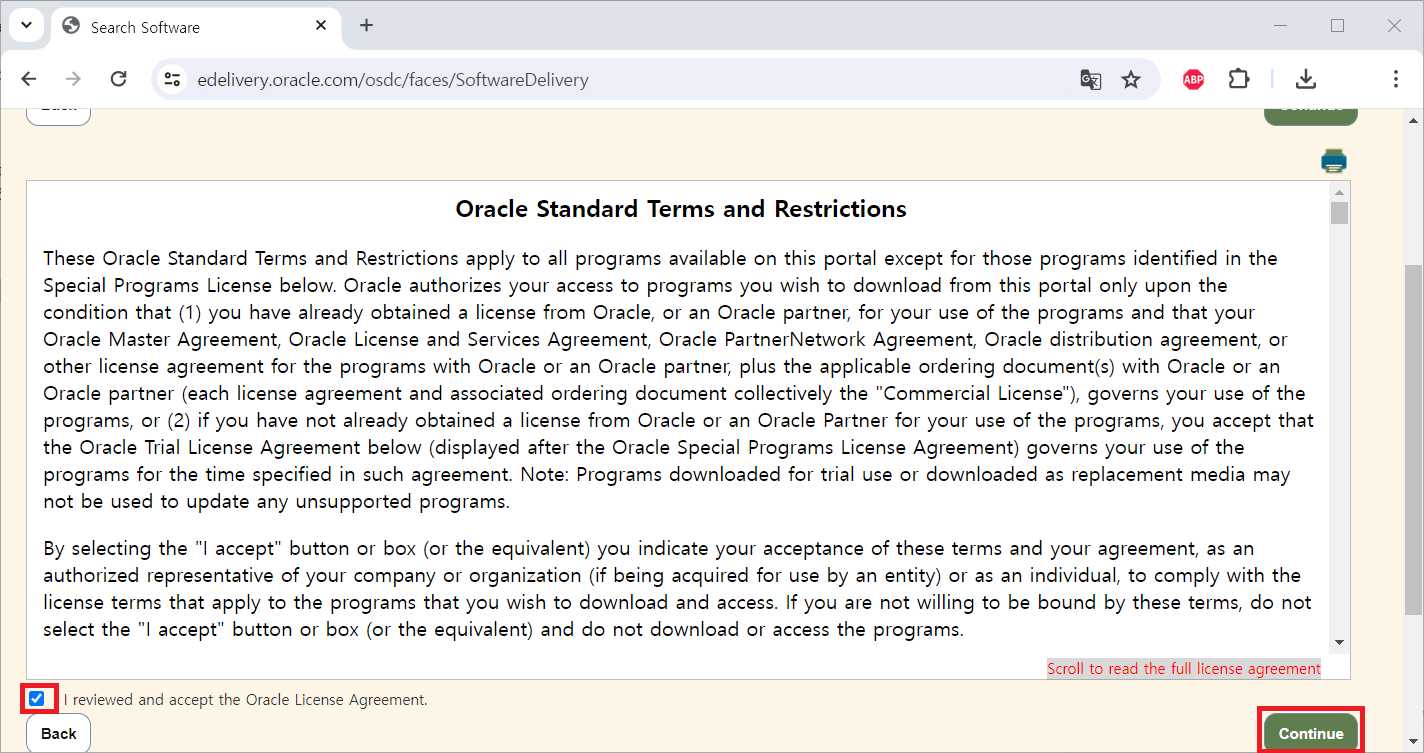This screenshot has height=753, width=1424.
Task: View site information icon in address bar
Action: 172,79
